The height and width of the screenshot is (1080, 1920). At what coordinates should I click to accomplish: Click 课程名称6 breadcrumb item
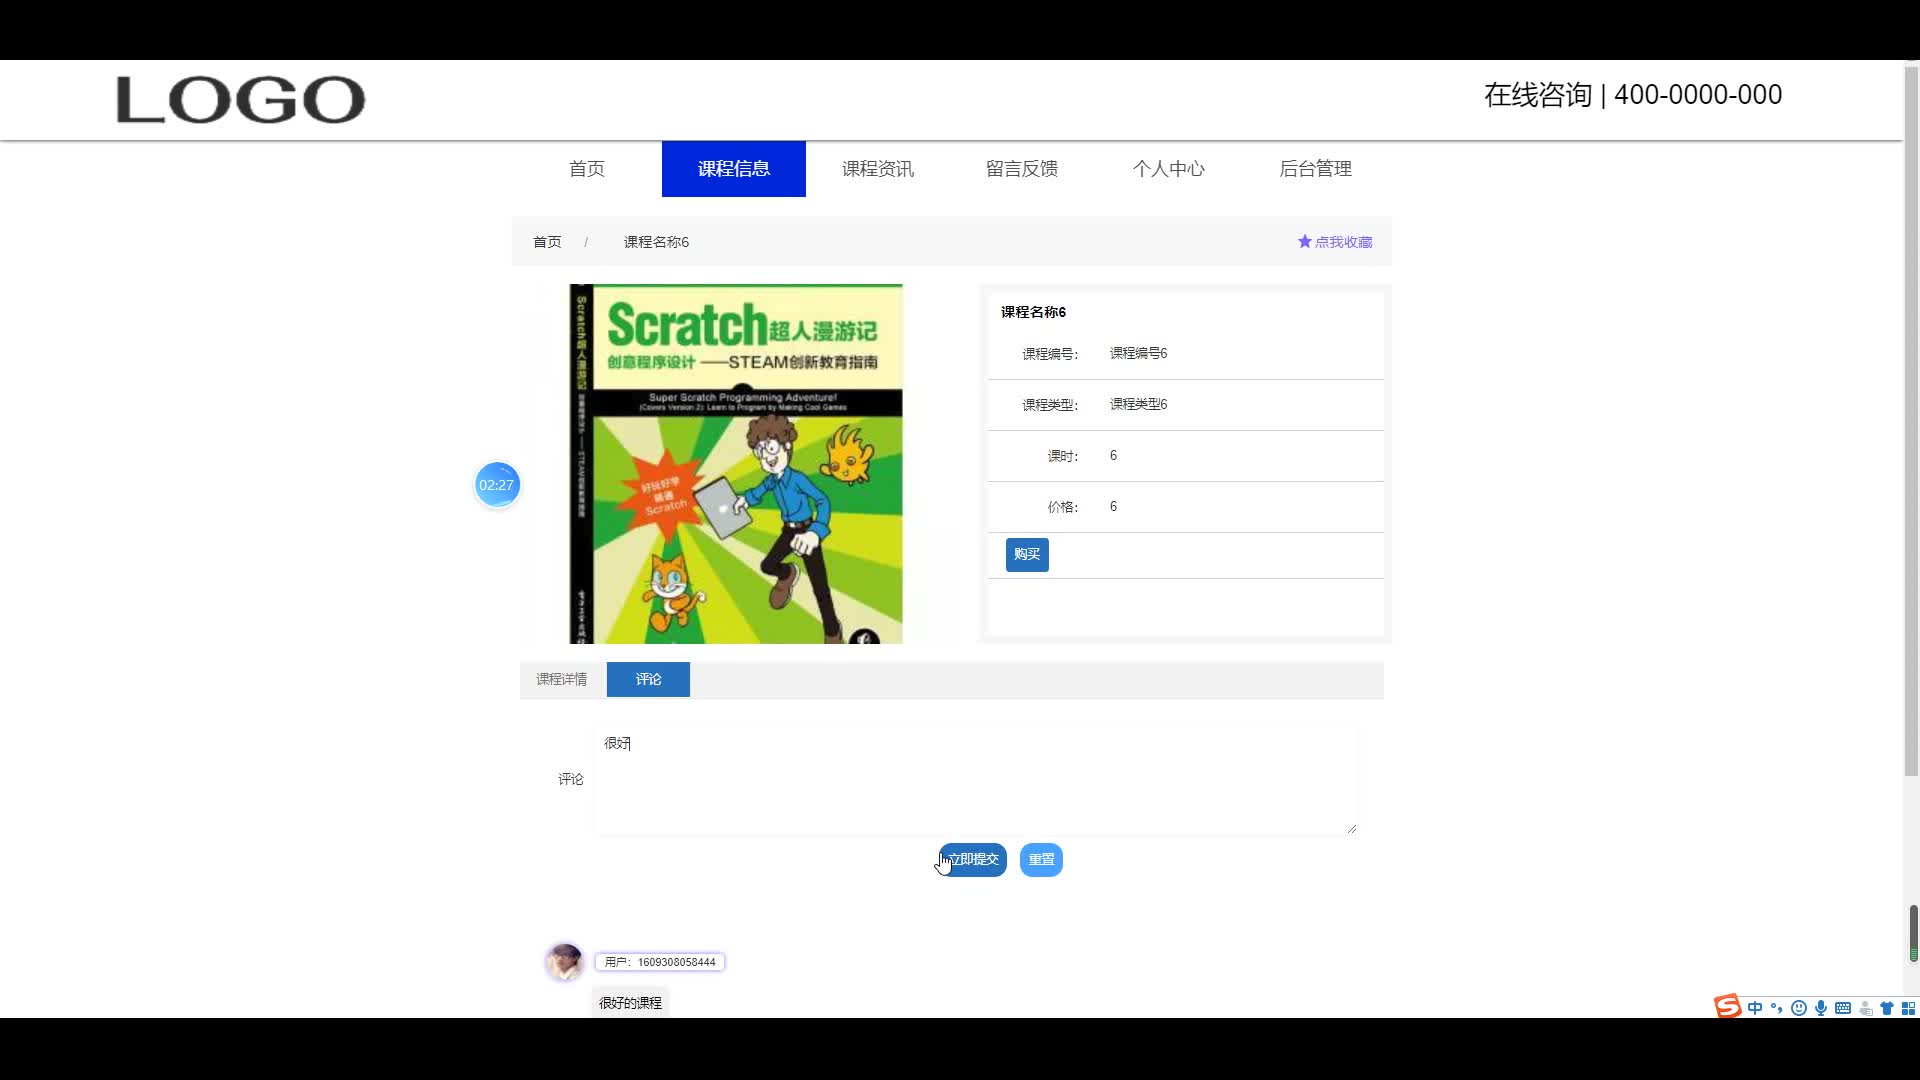(x=656, y=242)
